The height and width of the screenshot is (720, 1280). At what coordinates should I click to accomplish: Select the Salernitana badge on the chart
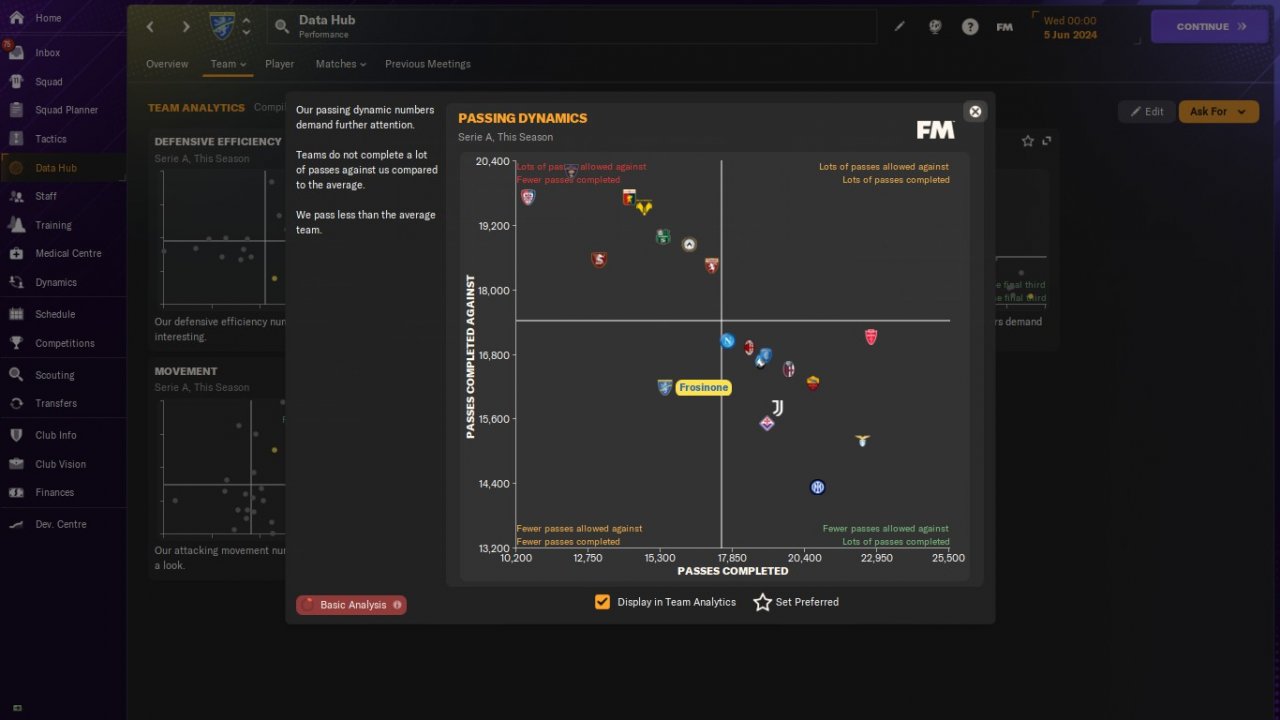click(599, 260)
